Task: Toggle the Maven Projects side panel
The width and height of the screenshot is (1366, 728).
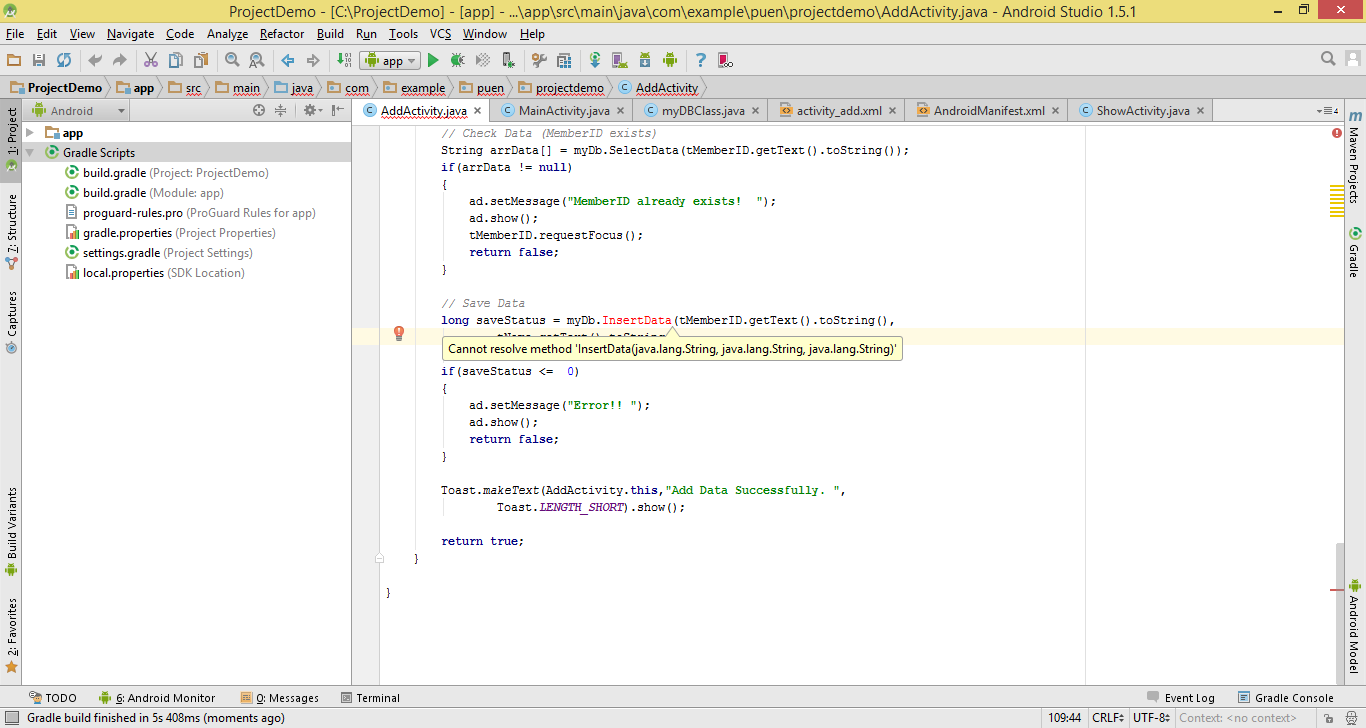Action: (x=1355, y=156)
